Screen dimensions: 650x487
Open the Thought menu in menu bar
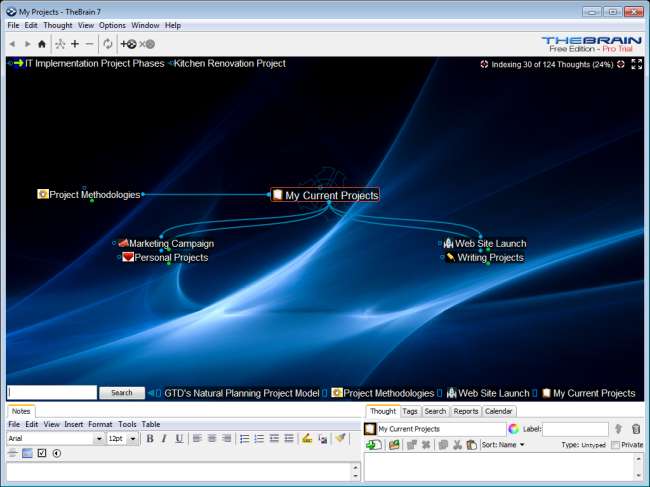pos(57,25)
